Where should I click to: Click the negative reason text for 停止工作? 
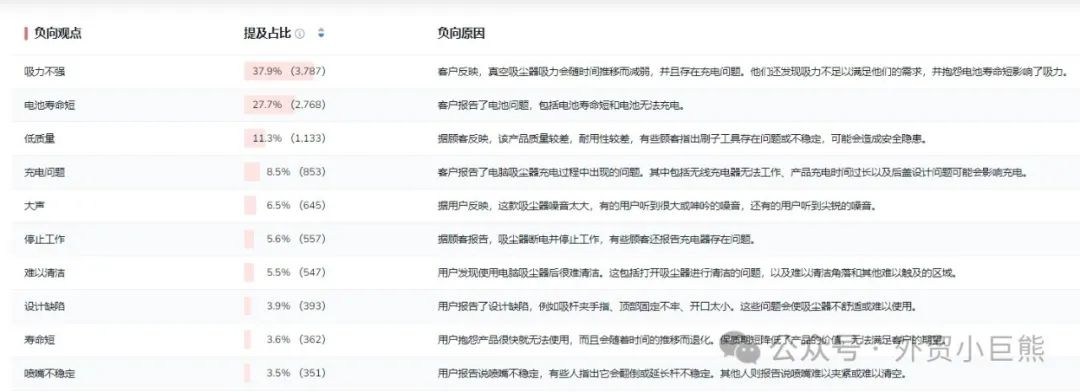(x=596, y=239)
